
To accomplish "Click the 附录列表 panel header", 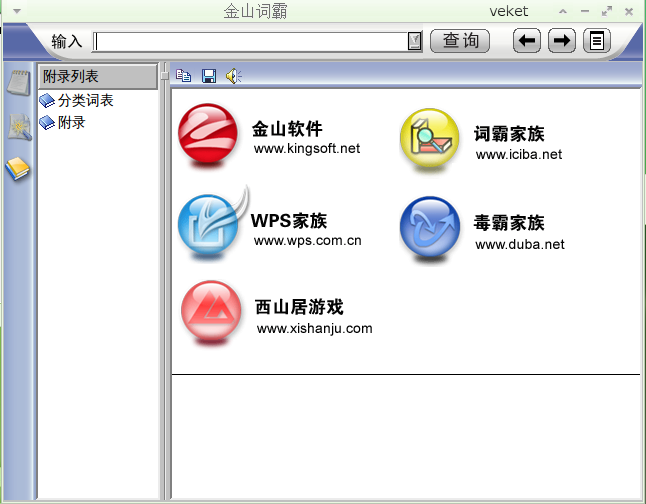I will (x=98, y=76).
